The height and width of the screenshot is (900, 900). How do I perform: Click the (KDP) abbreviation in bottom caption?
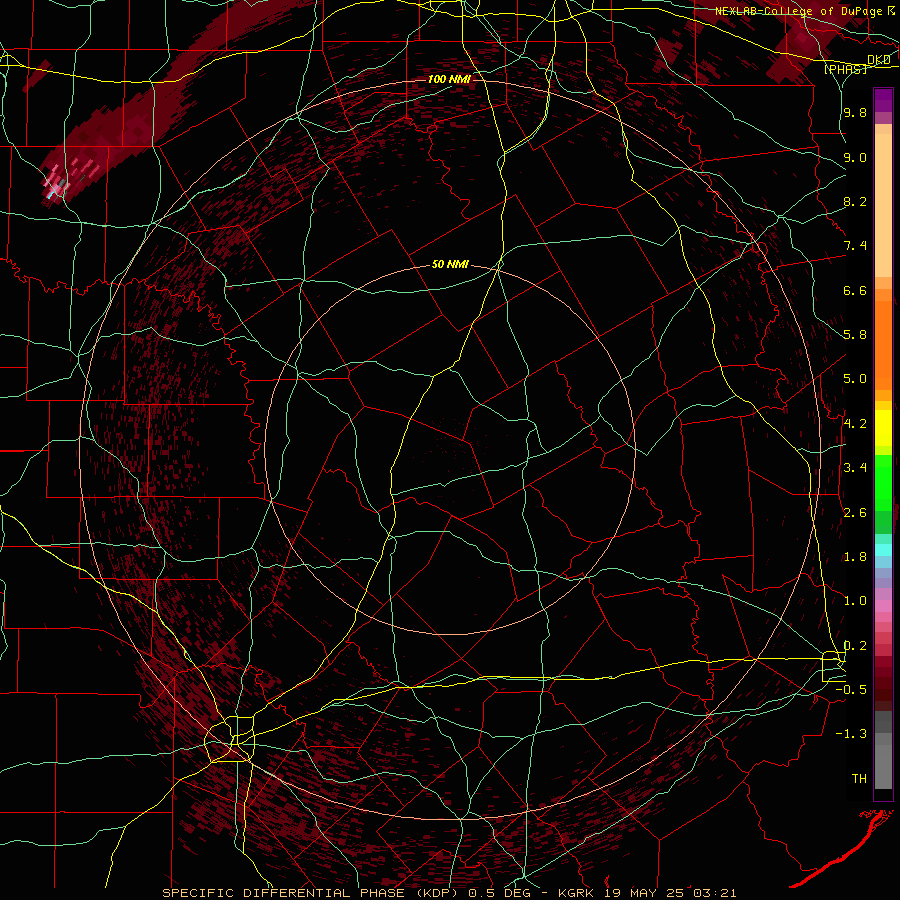click(x=438, y=893)
